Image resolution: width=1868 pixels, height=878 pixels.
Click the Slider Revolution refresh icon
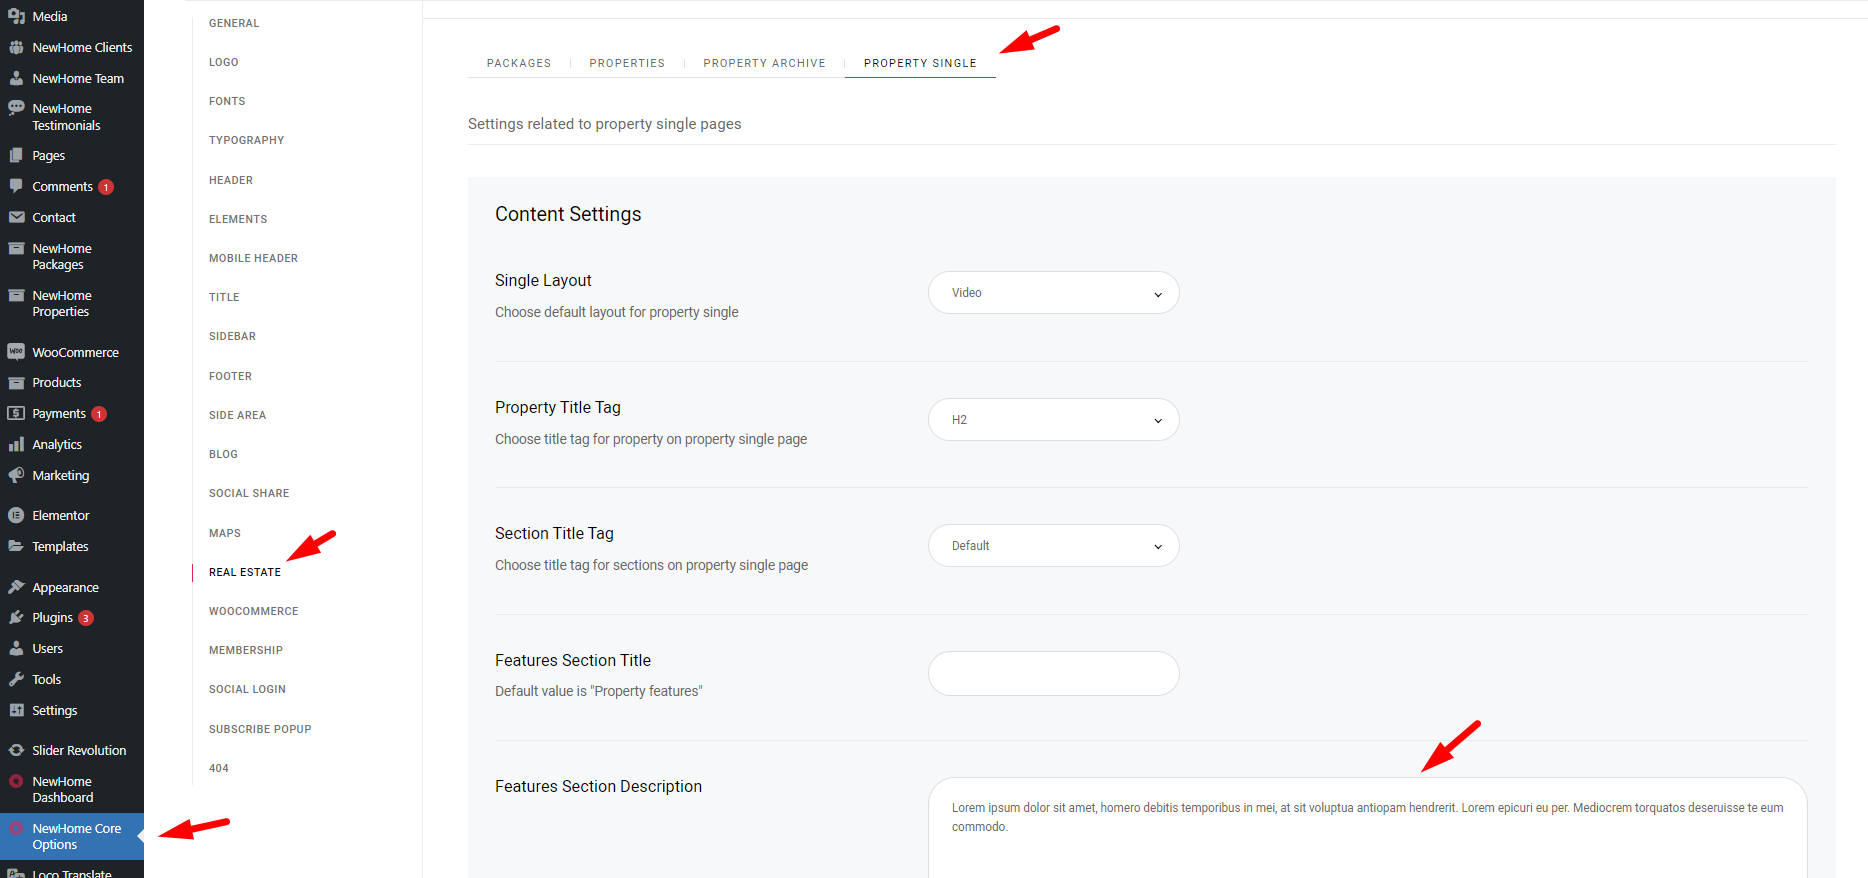tap(16, 750)
